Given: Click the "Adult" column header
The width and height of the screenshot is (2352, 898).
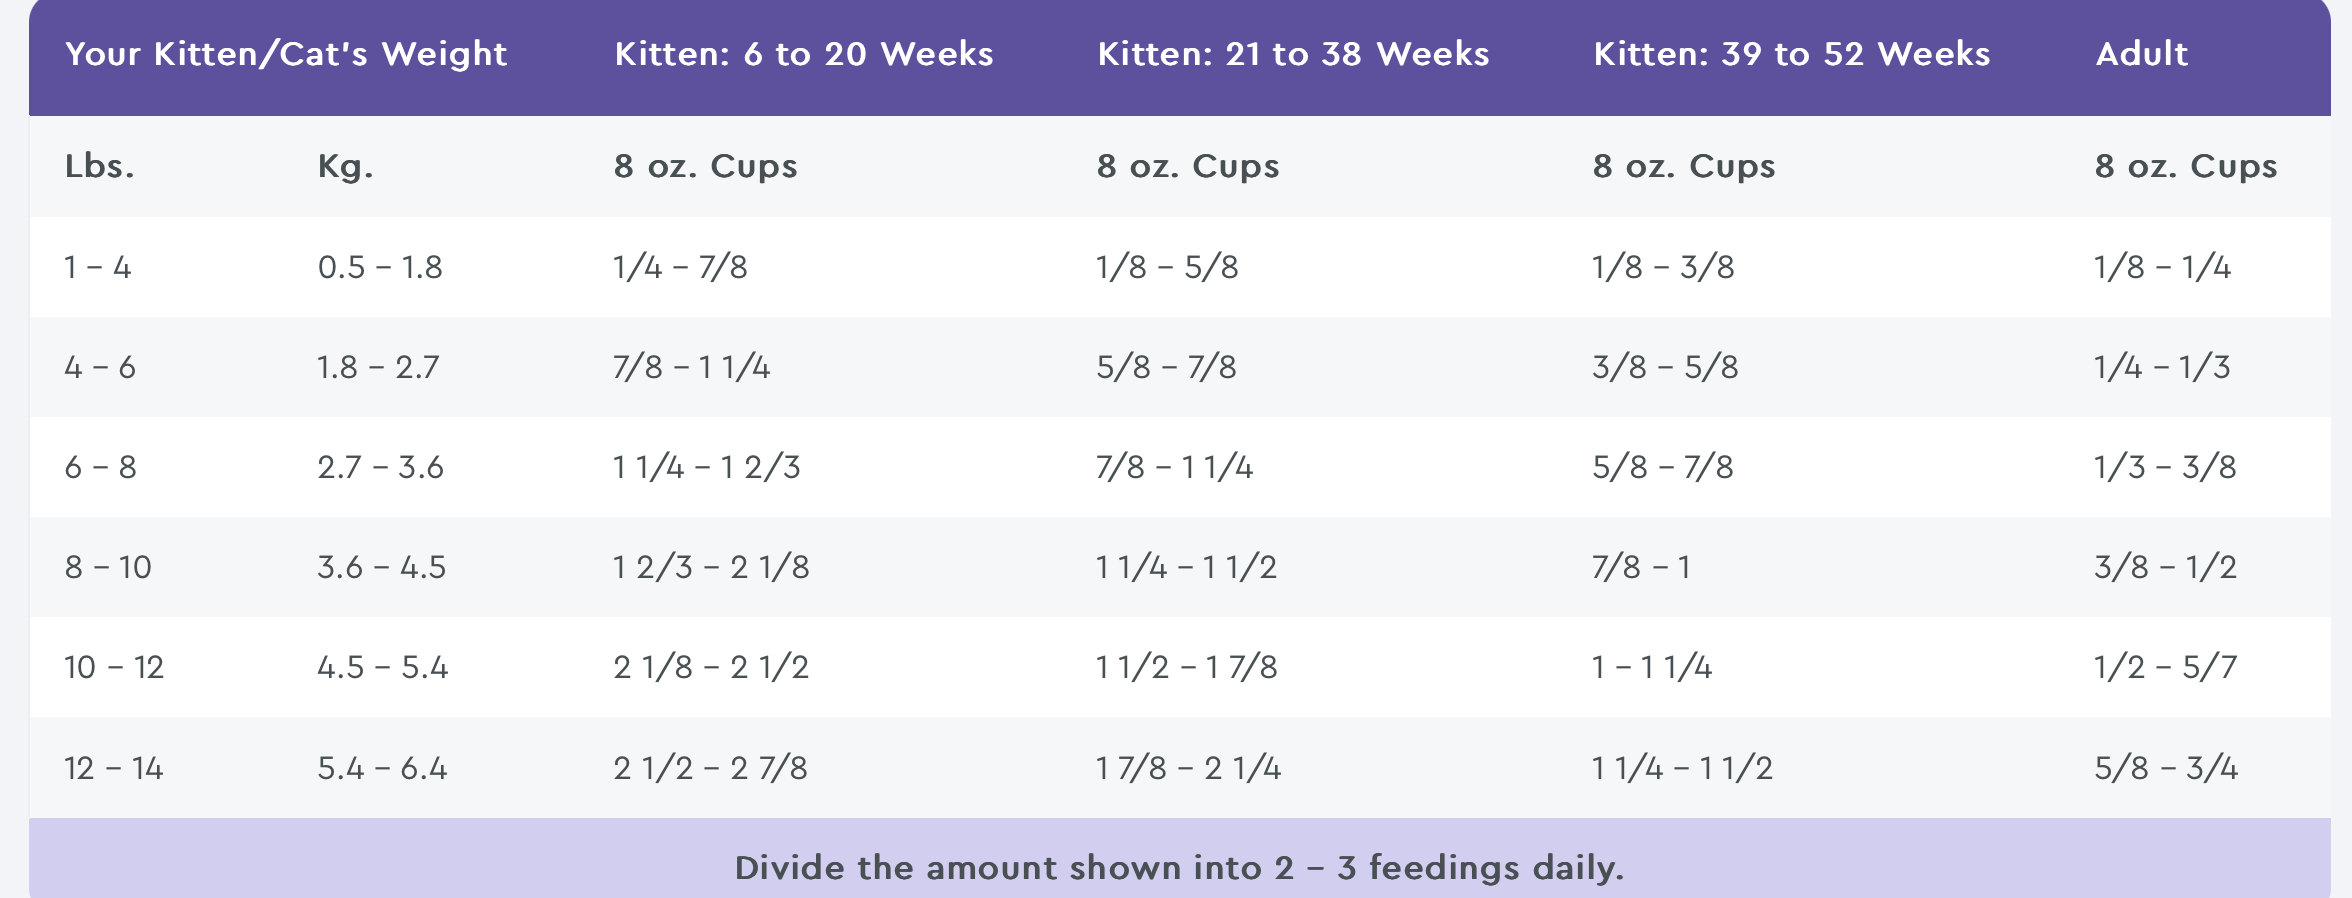Looking at the screenshot, I should click(x=2141, y=54).
